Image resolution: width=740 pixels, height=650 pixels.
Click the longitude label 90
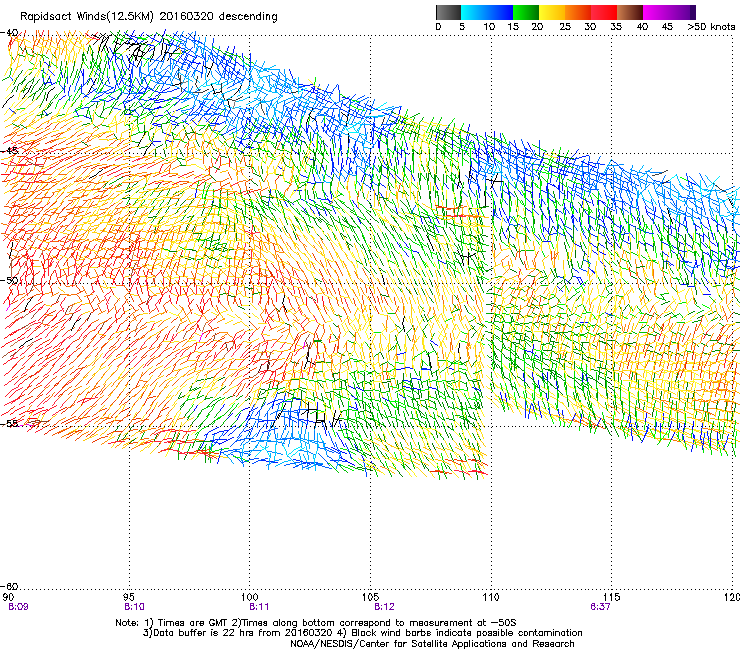[8, 597]
